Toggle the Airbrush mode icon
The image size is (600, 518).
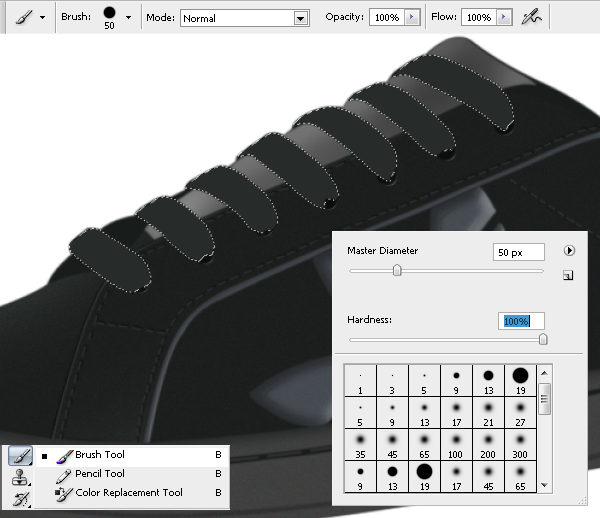532,17
